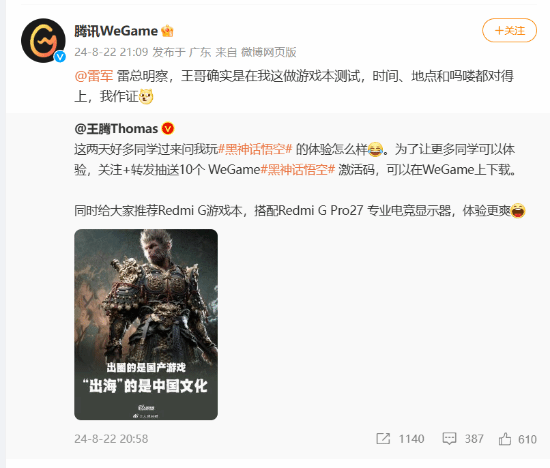Click the 腾讯WeGame account name
This screenshot has height=468, width=550.
[x=116, y=31]
